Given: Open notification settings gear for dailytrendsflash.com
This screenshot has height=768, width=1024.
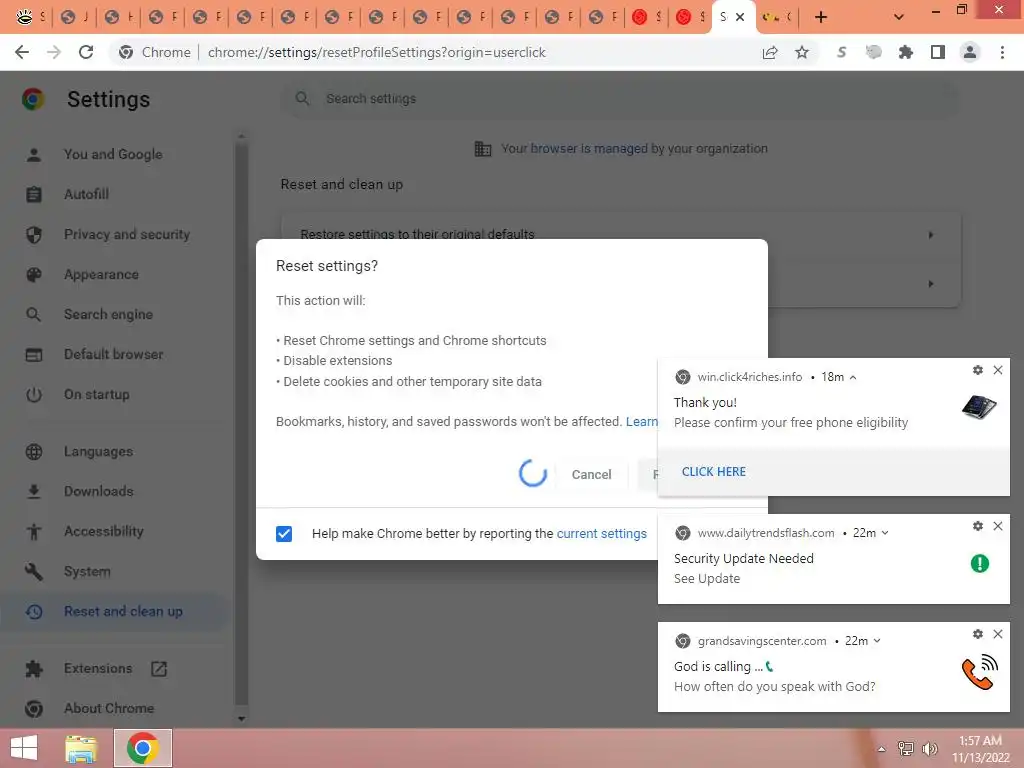Looking at the screenshot, I should [x=978, y=526].
